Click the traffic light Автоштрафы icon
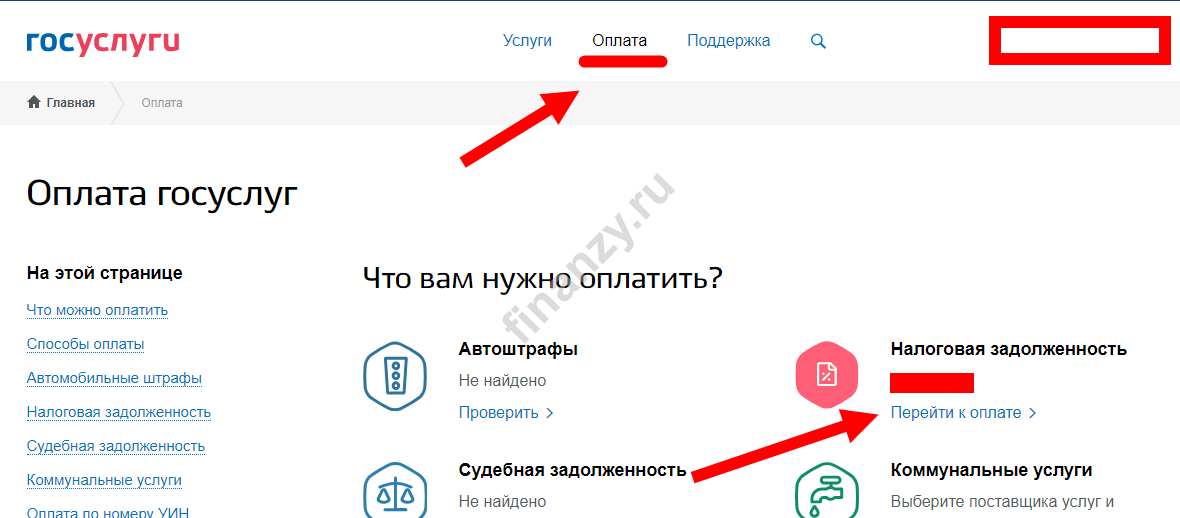 [x=396, y=376]
